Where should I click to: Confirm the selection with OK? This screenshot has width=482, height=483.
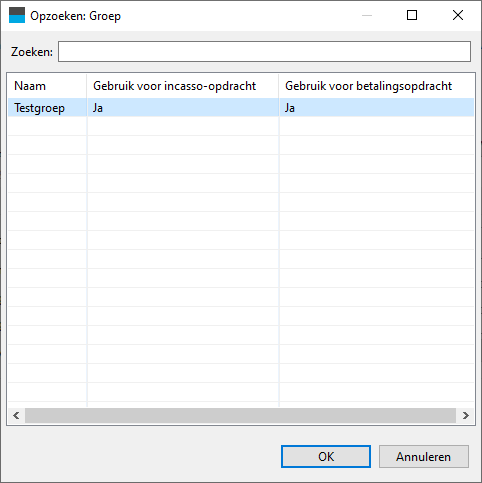(x=326, y=456)
